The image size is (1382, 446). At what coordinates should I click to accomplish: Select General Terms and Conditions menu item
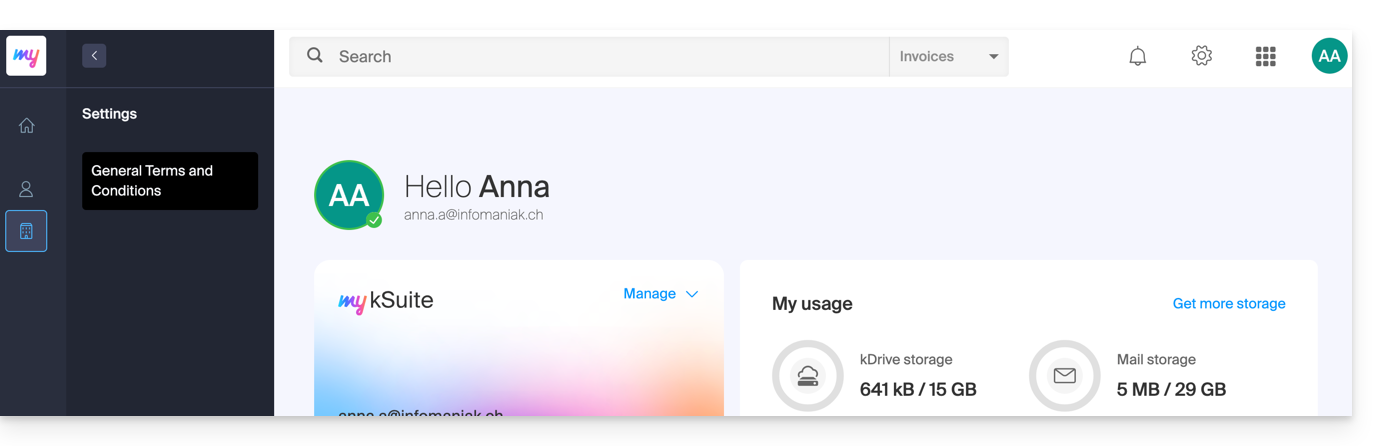click(170, 181)
